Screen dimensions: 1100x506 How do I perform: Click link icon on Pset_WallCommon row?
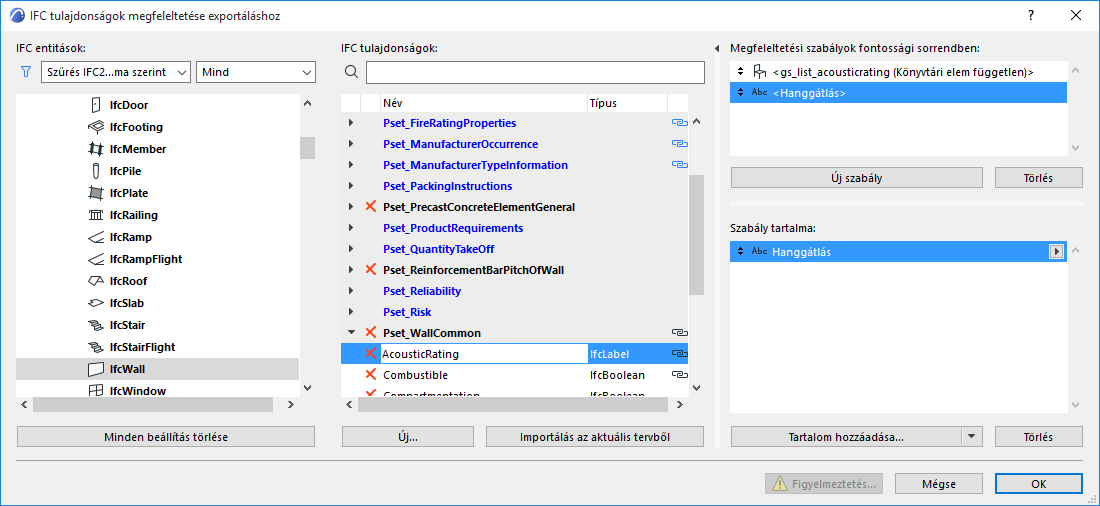click(x=678, y=333)
